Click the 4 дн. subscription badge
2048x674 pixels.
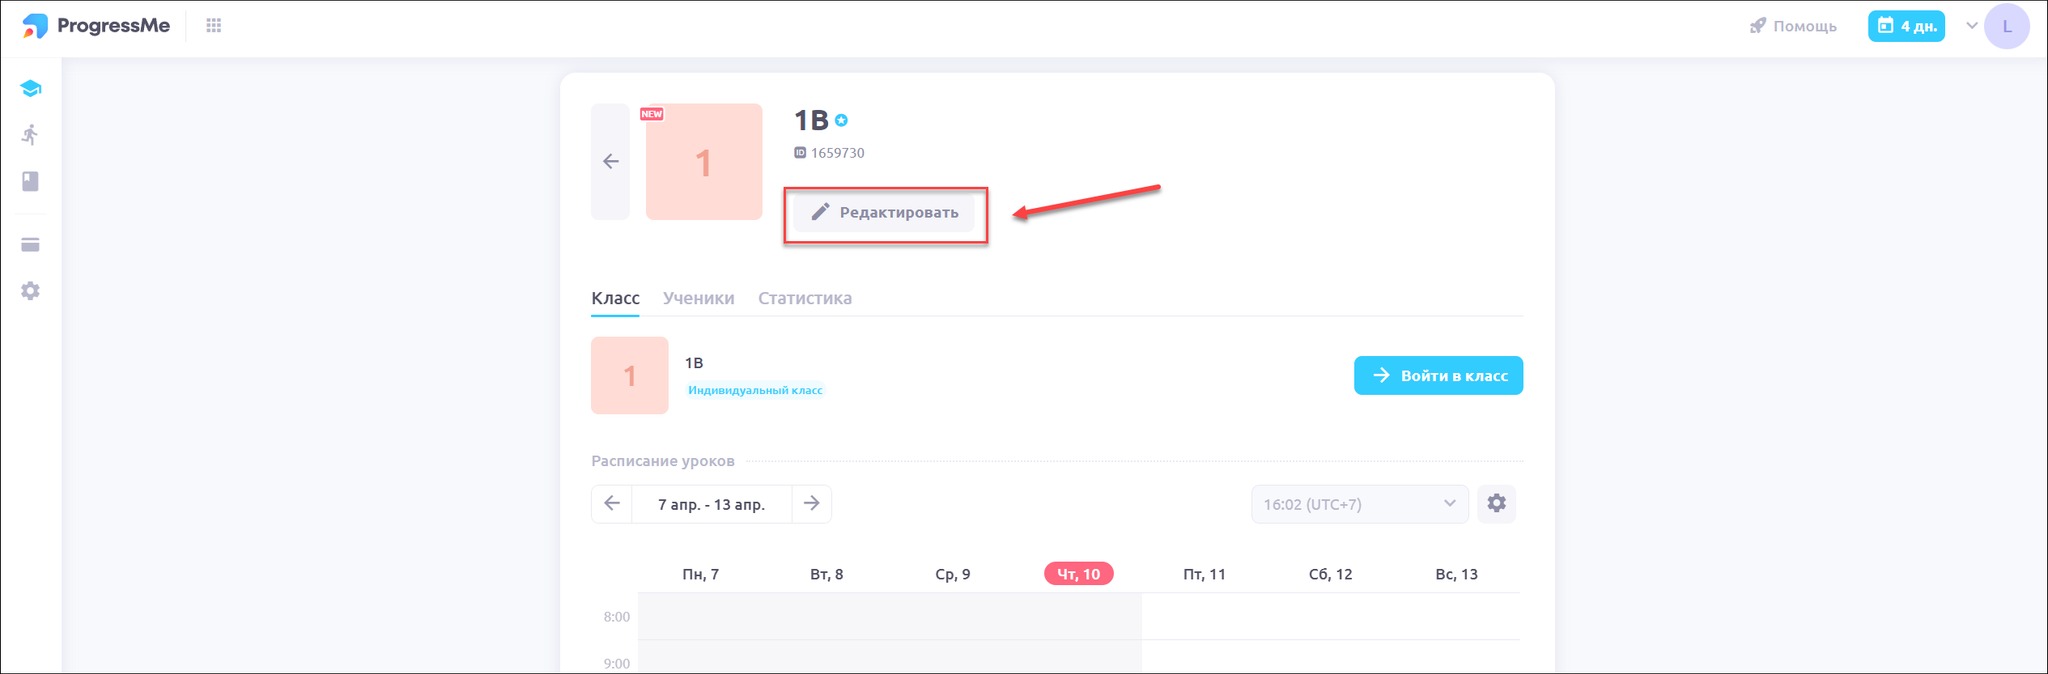pos(1906,26)
